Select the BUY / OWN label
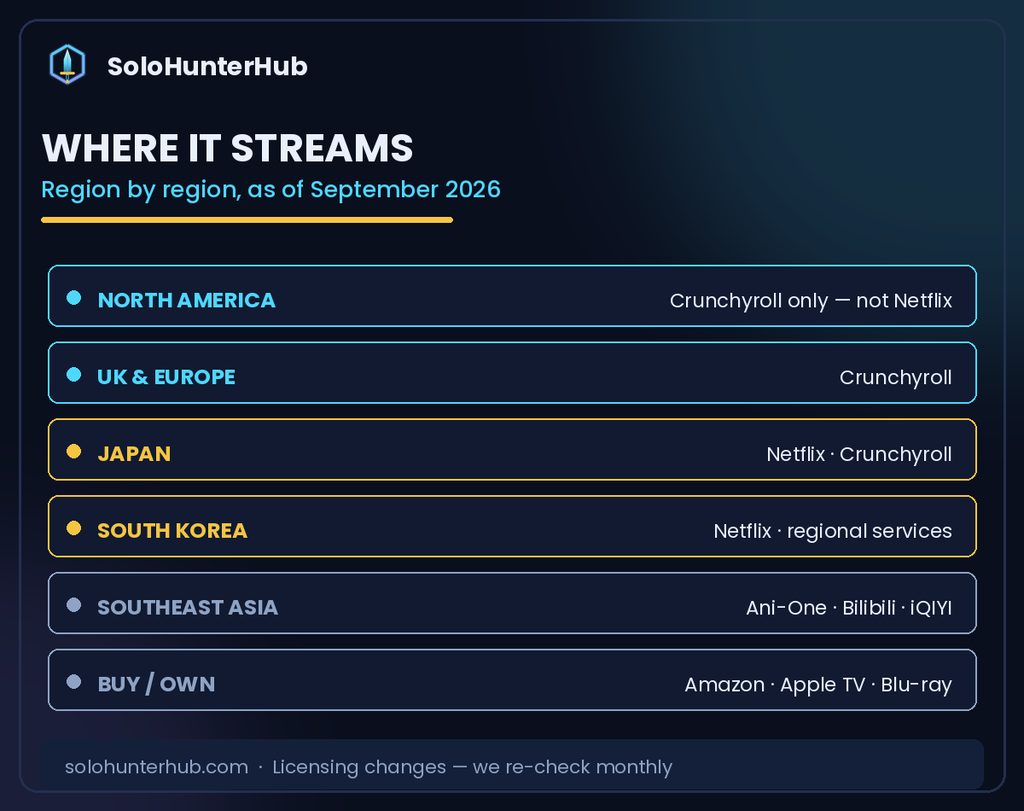This screenshot has height=811, width=1024. click(x=156, y=684)
